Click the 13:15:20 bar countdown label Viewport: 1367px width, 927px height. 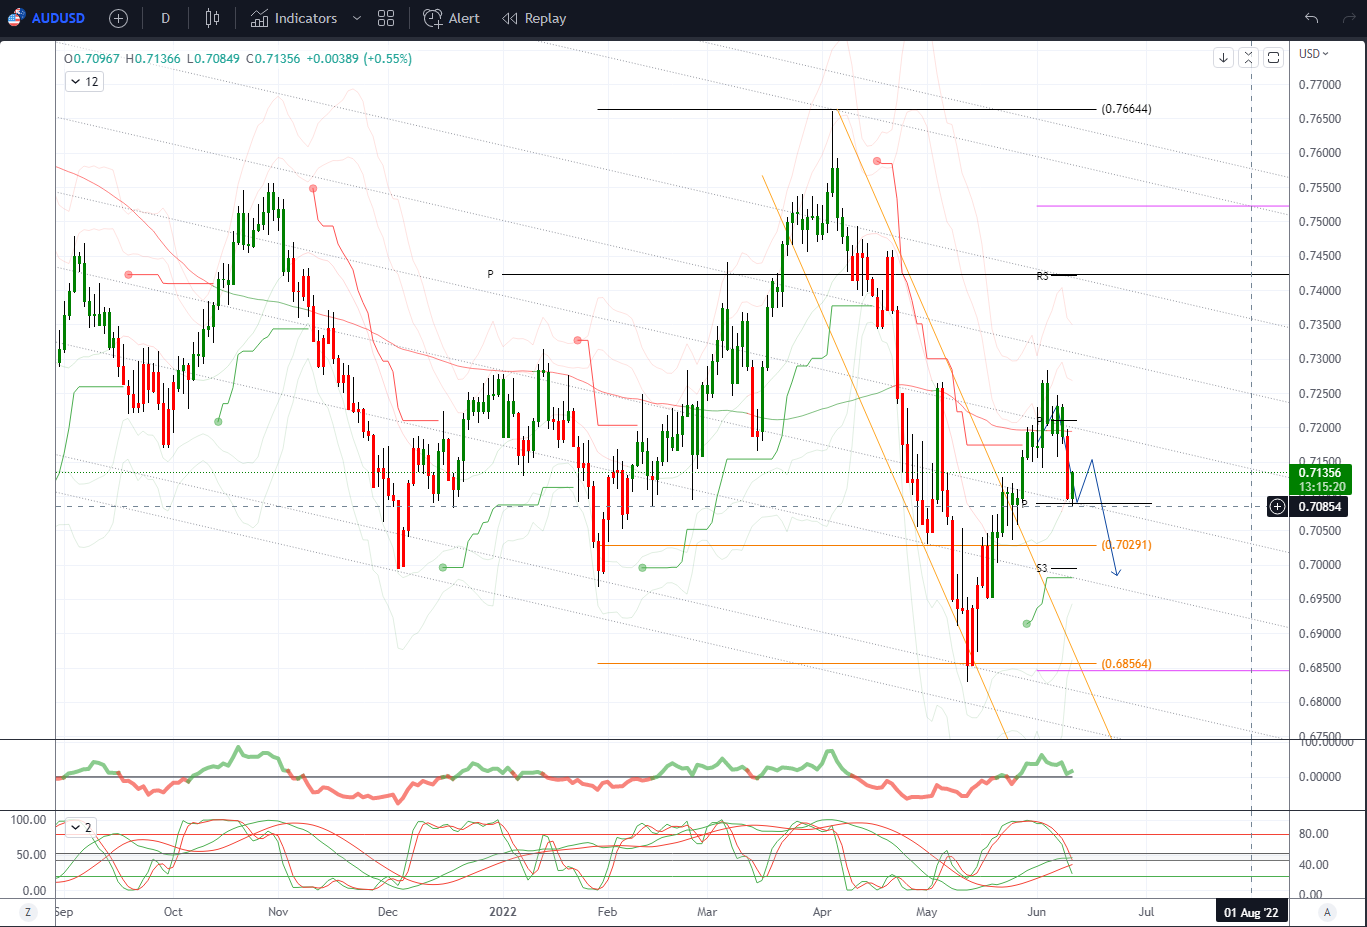click(x=1321, y=487)
